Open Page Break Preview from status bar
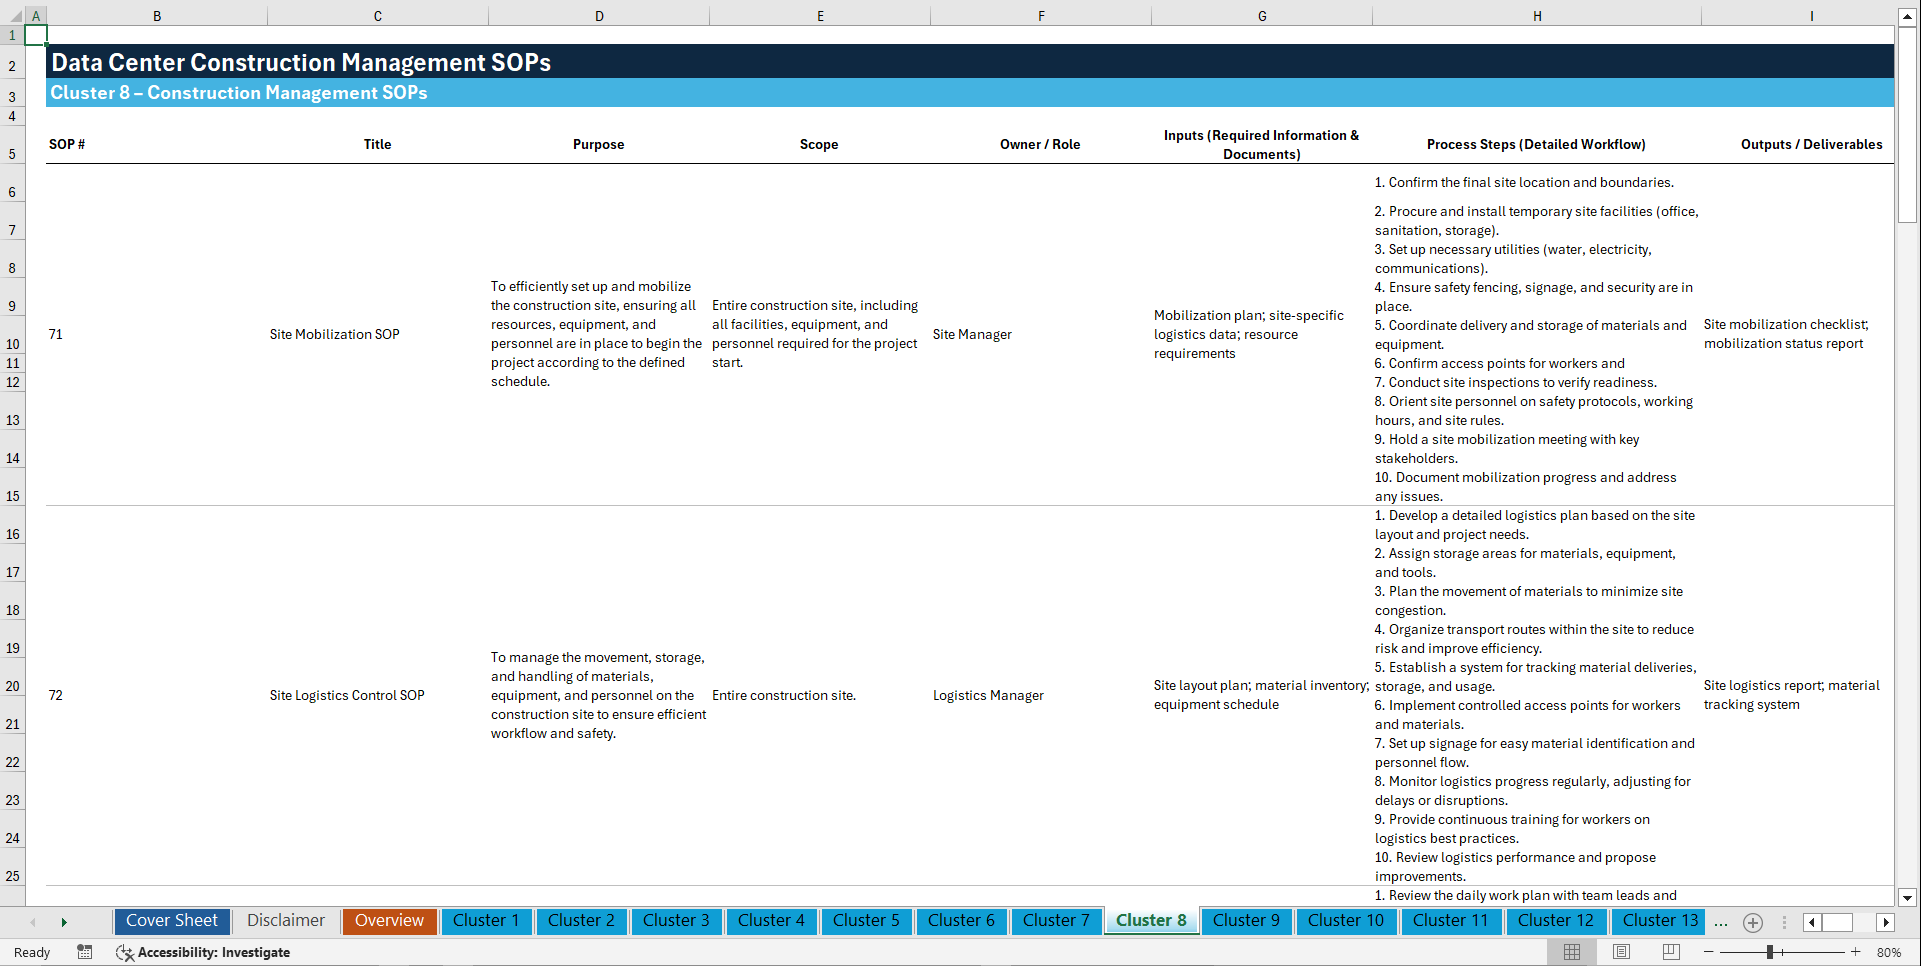1921x966 pixels. [1670, 952]
